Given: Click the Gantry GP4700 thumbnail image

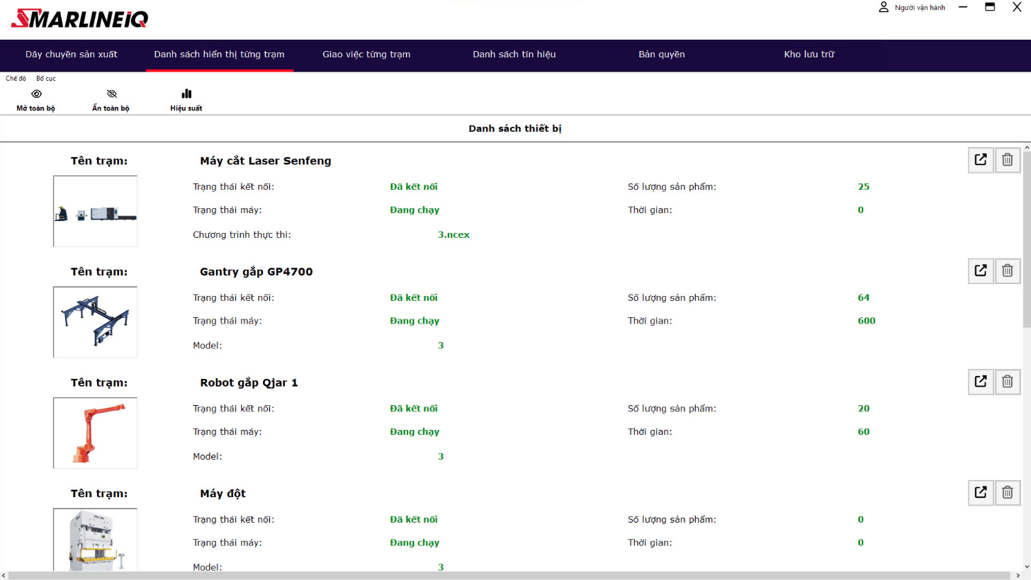Looking at the screenshot, I should (x=95, y=322).
